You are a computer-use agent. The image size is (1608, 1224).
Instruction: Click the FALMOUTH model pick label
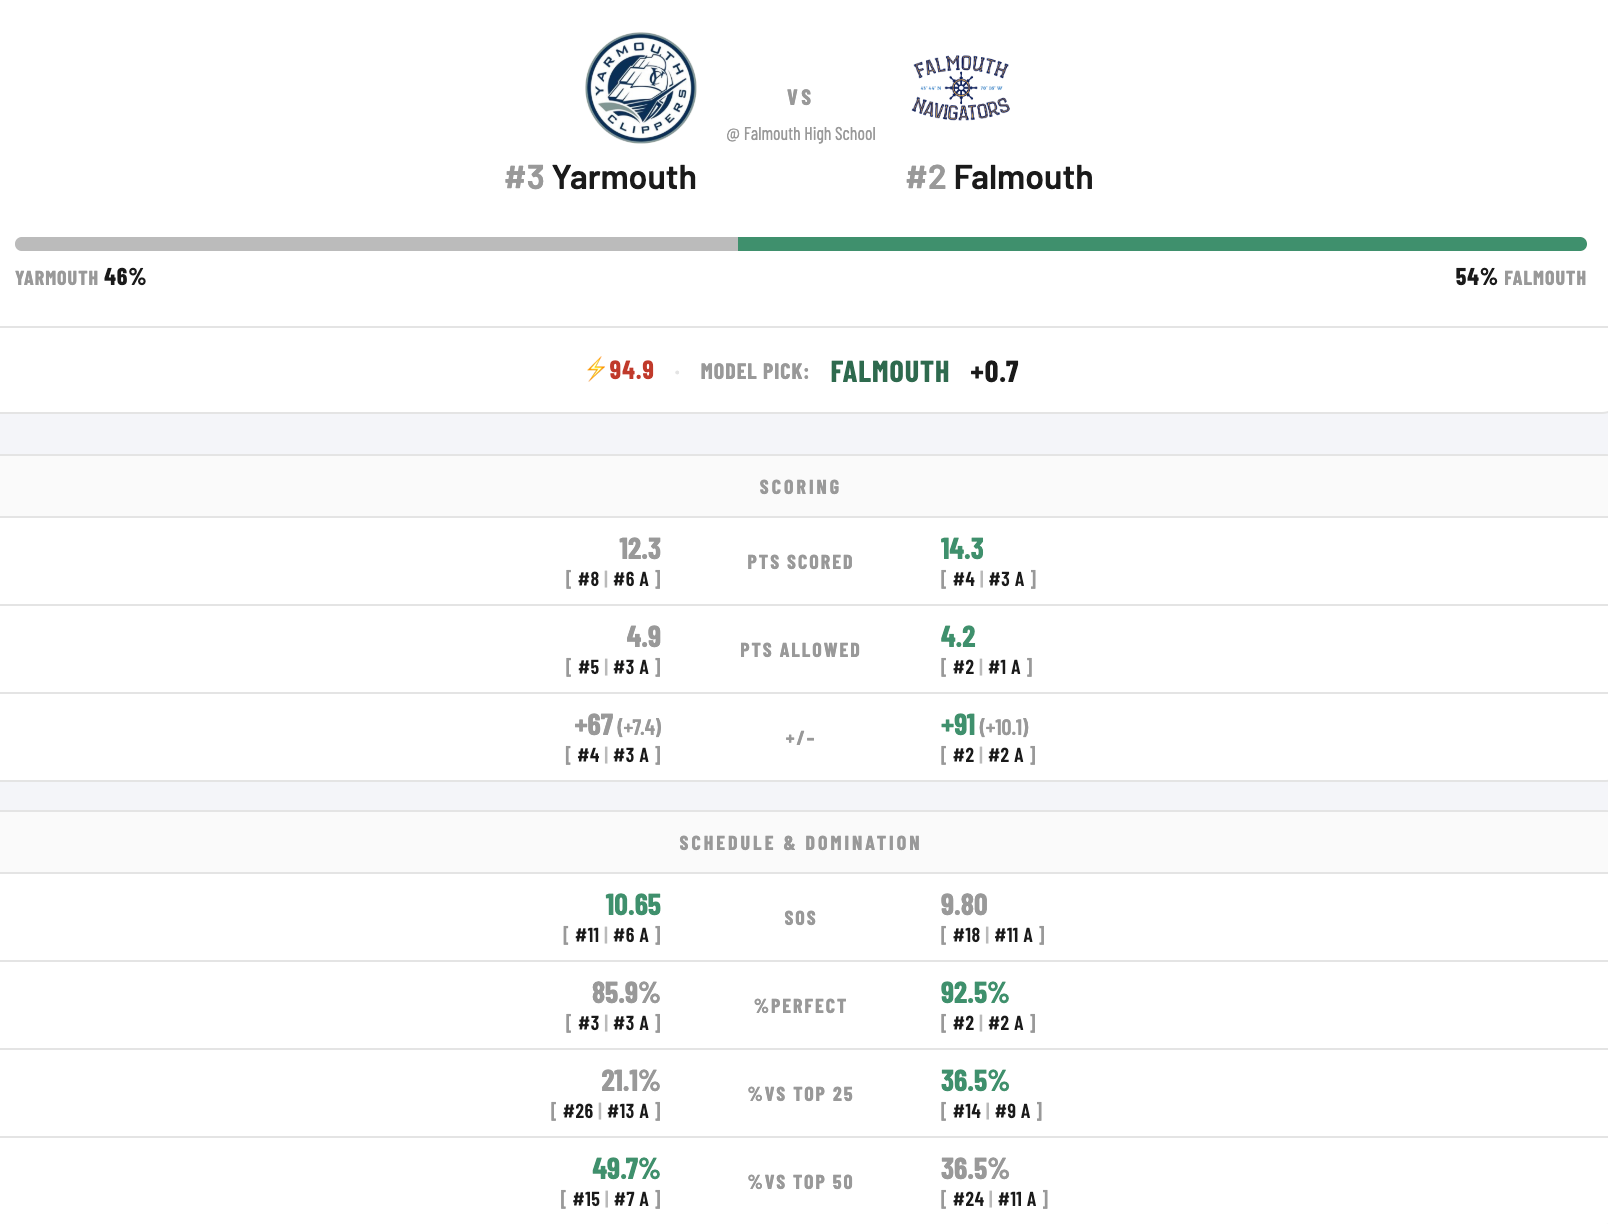click(x=890, y=372)
